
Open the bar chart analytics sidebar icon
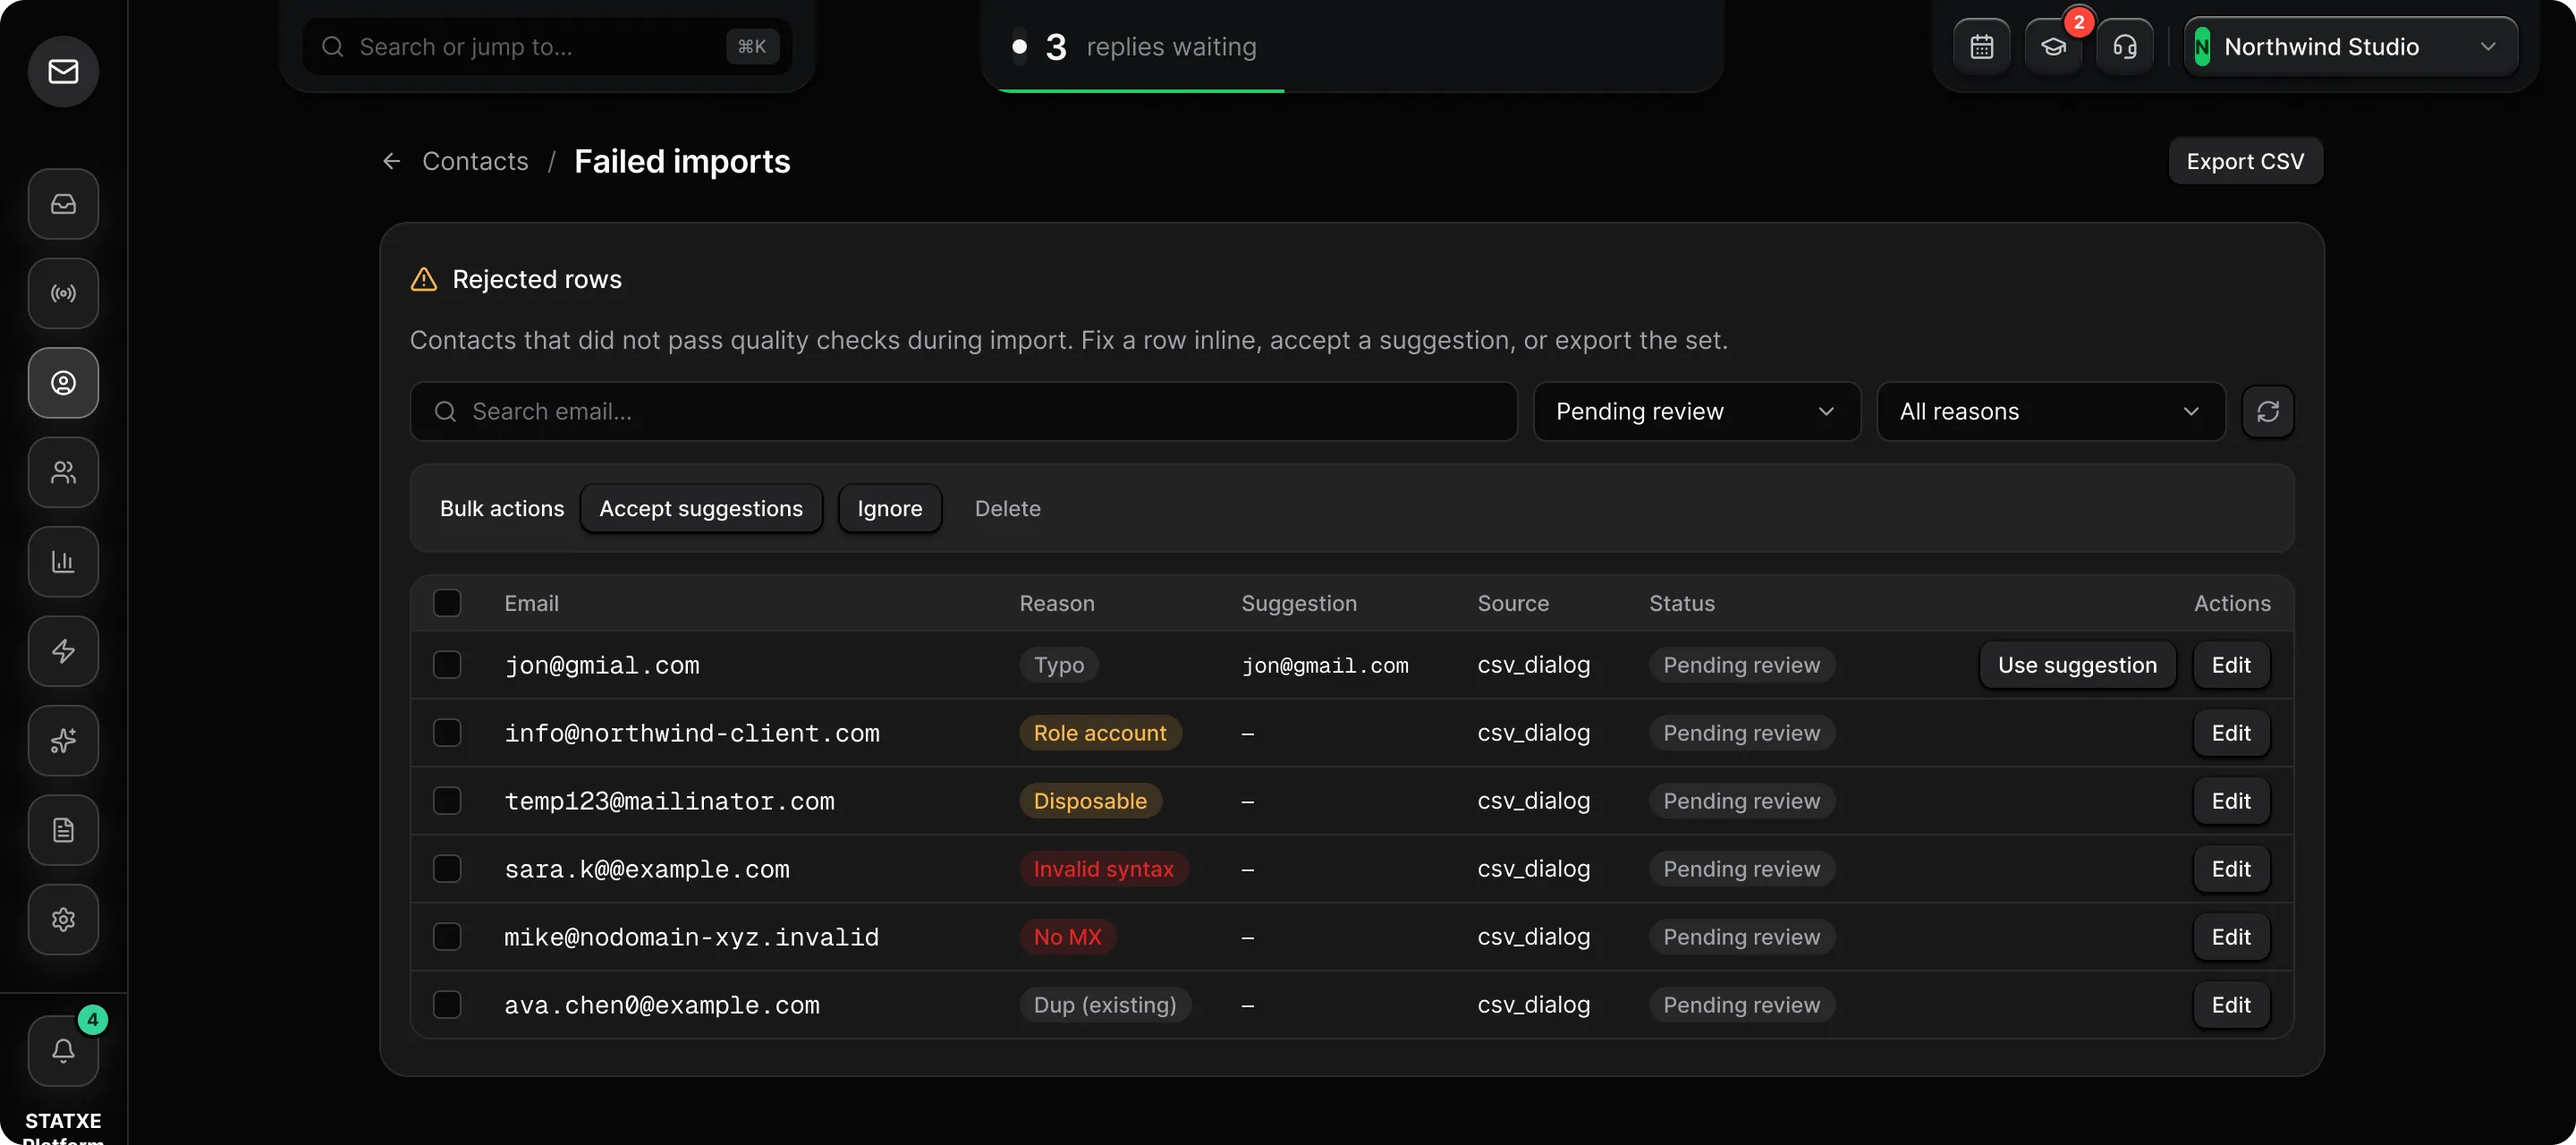tap(63, 562)
